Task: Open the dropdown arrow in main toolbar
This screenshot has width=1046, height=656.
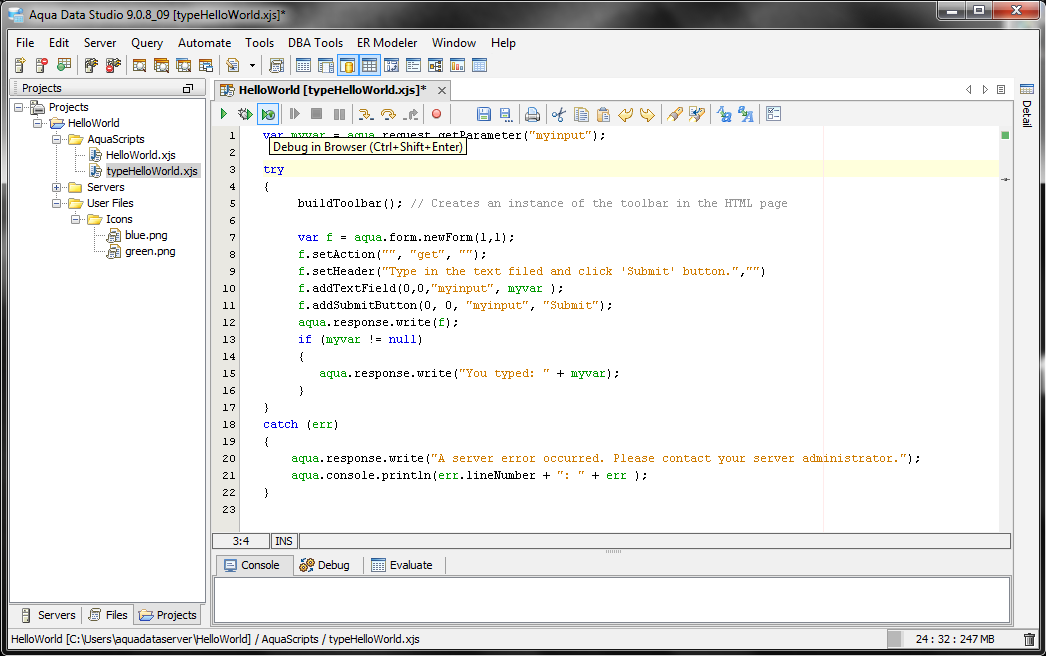Action: tap(252, 66)
